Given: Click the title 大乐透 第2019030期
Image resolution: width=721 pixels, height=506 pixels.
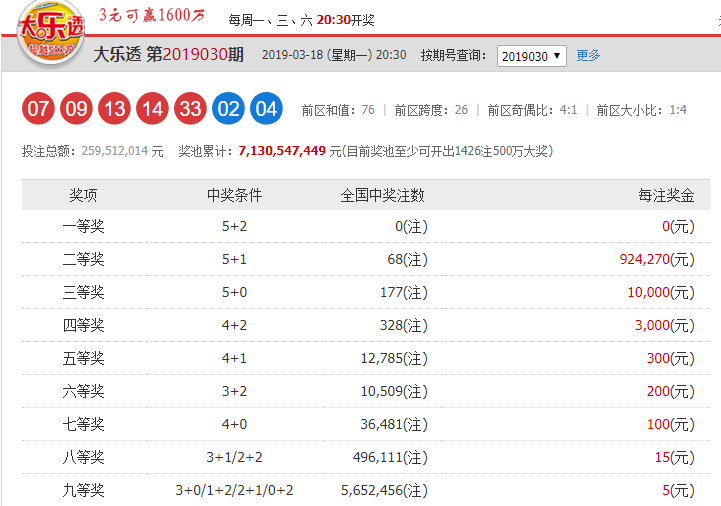Looking at the screenshot, I should click(x=168, y=55).
